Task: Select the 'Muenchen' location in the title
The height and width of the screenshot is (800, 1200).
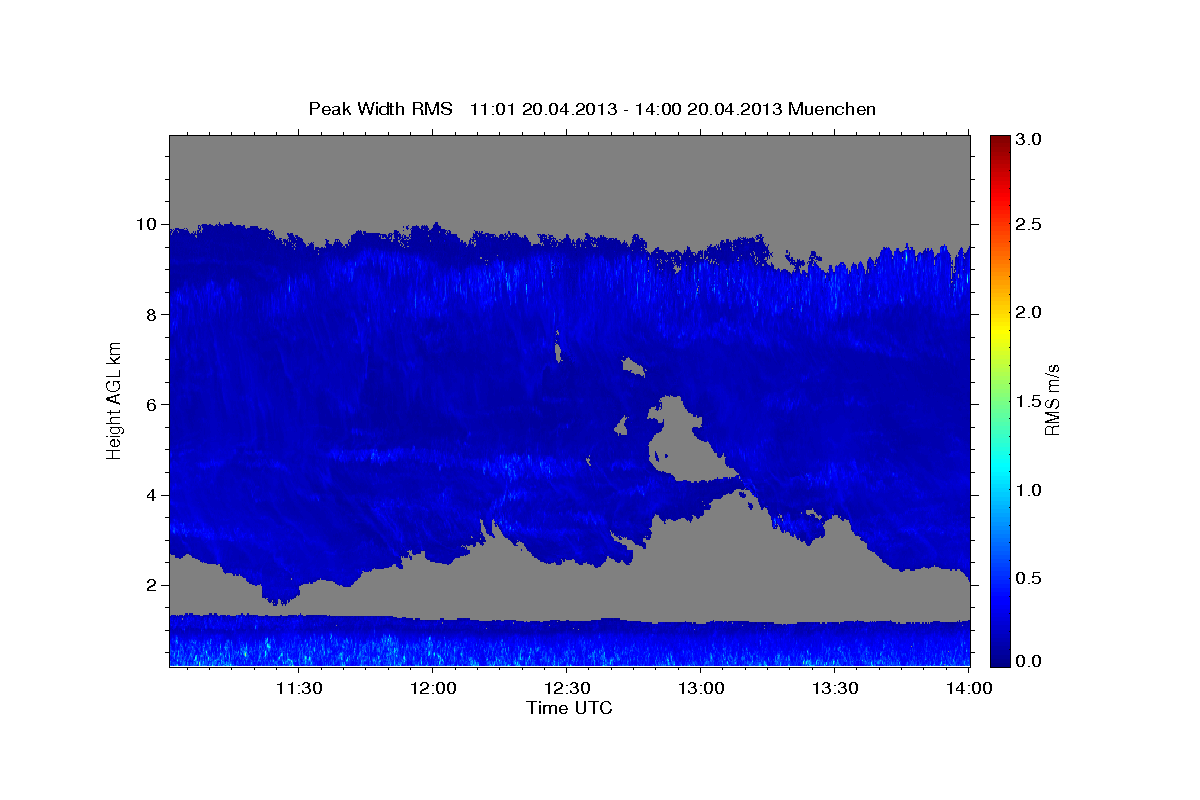Action: click(832, 109)
